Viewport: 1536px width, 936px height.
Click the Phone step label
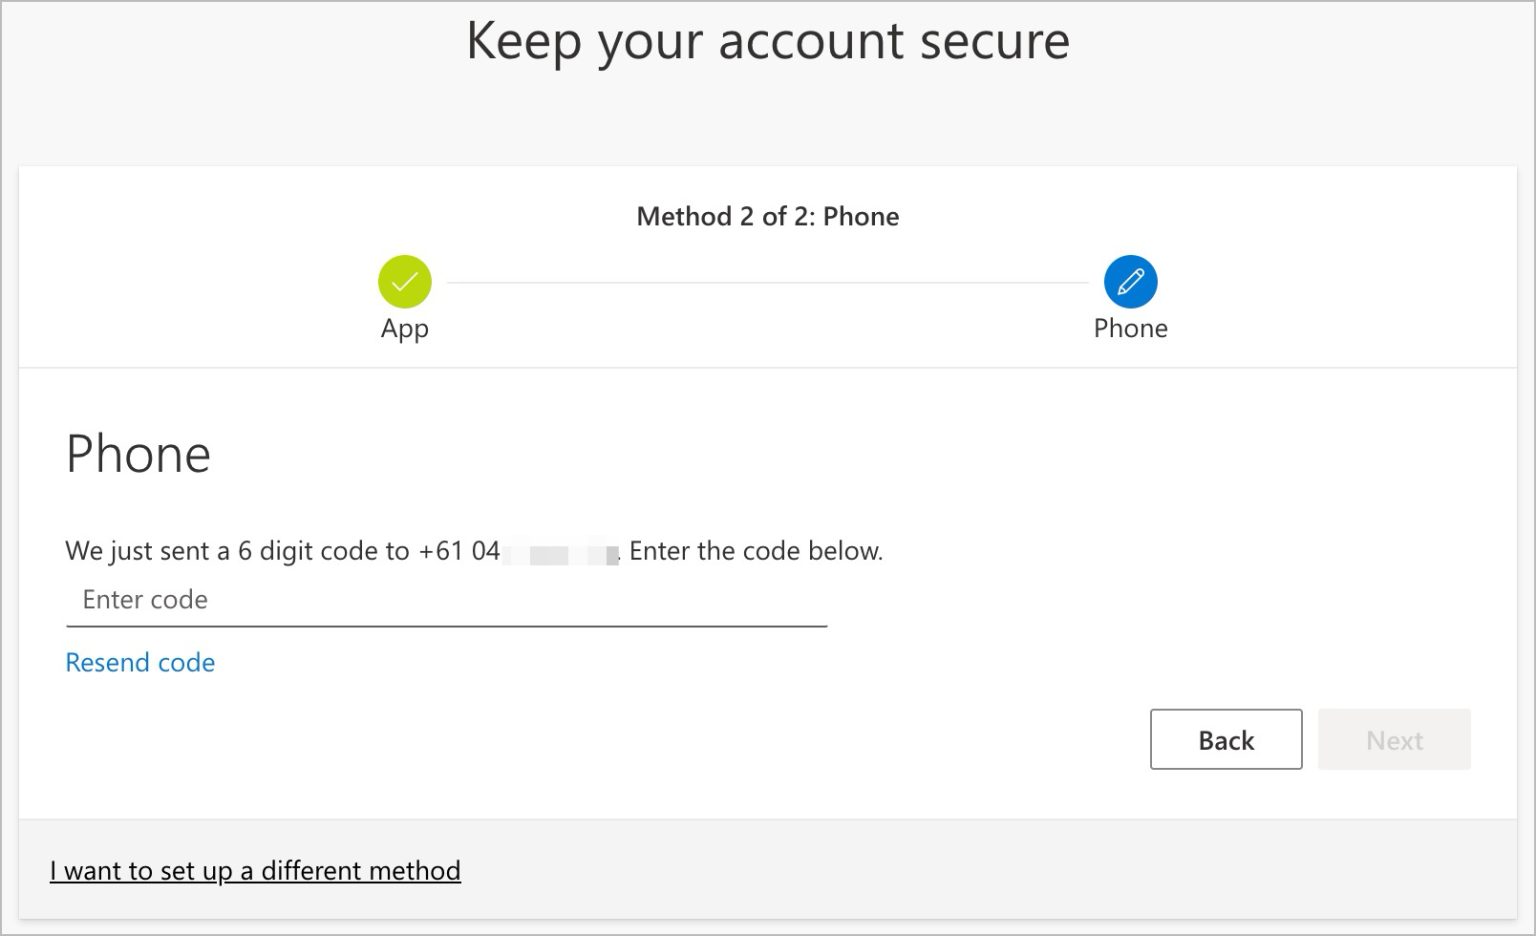tap(1130, 328)
